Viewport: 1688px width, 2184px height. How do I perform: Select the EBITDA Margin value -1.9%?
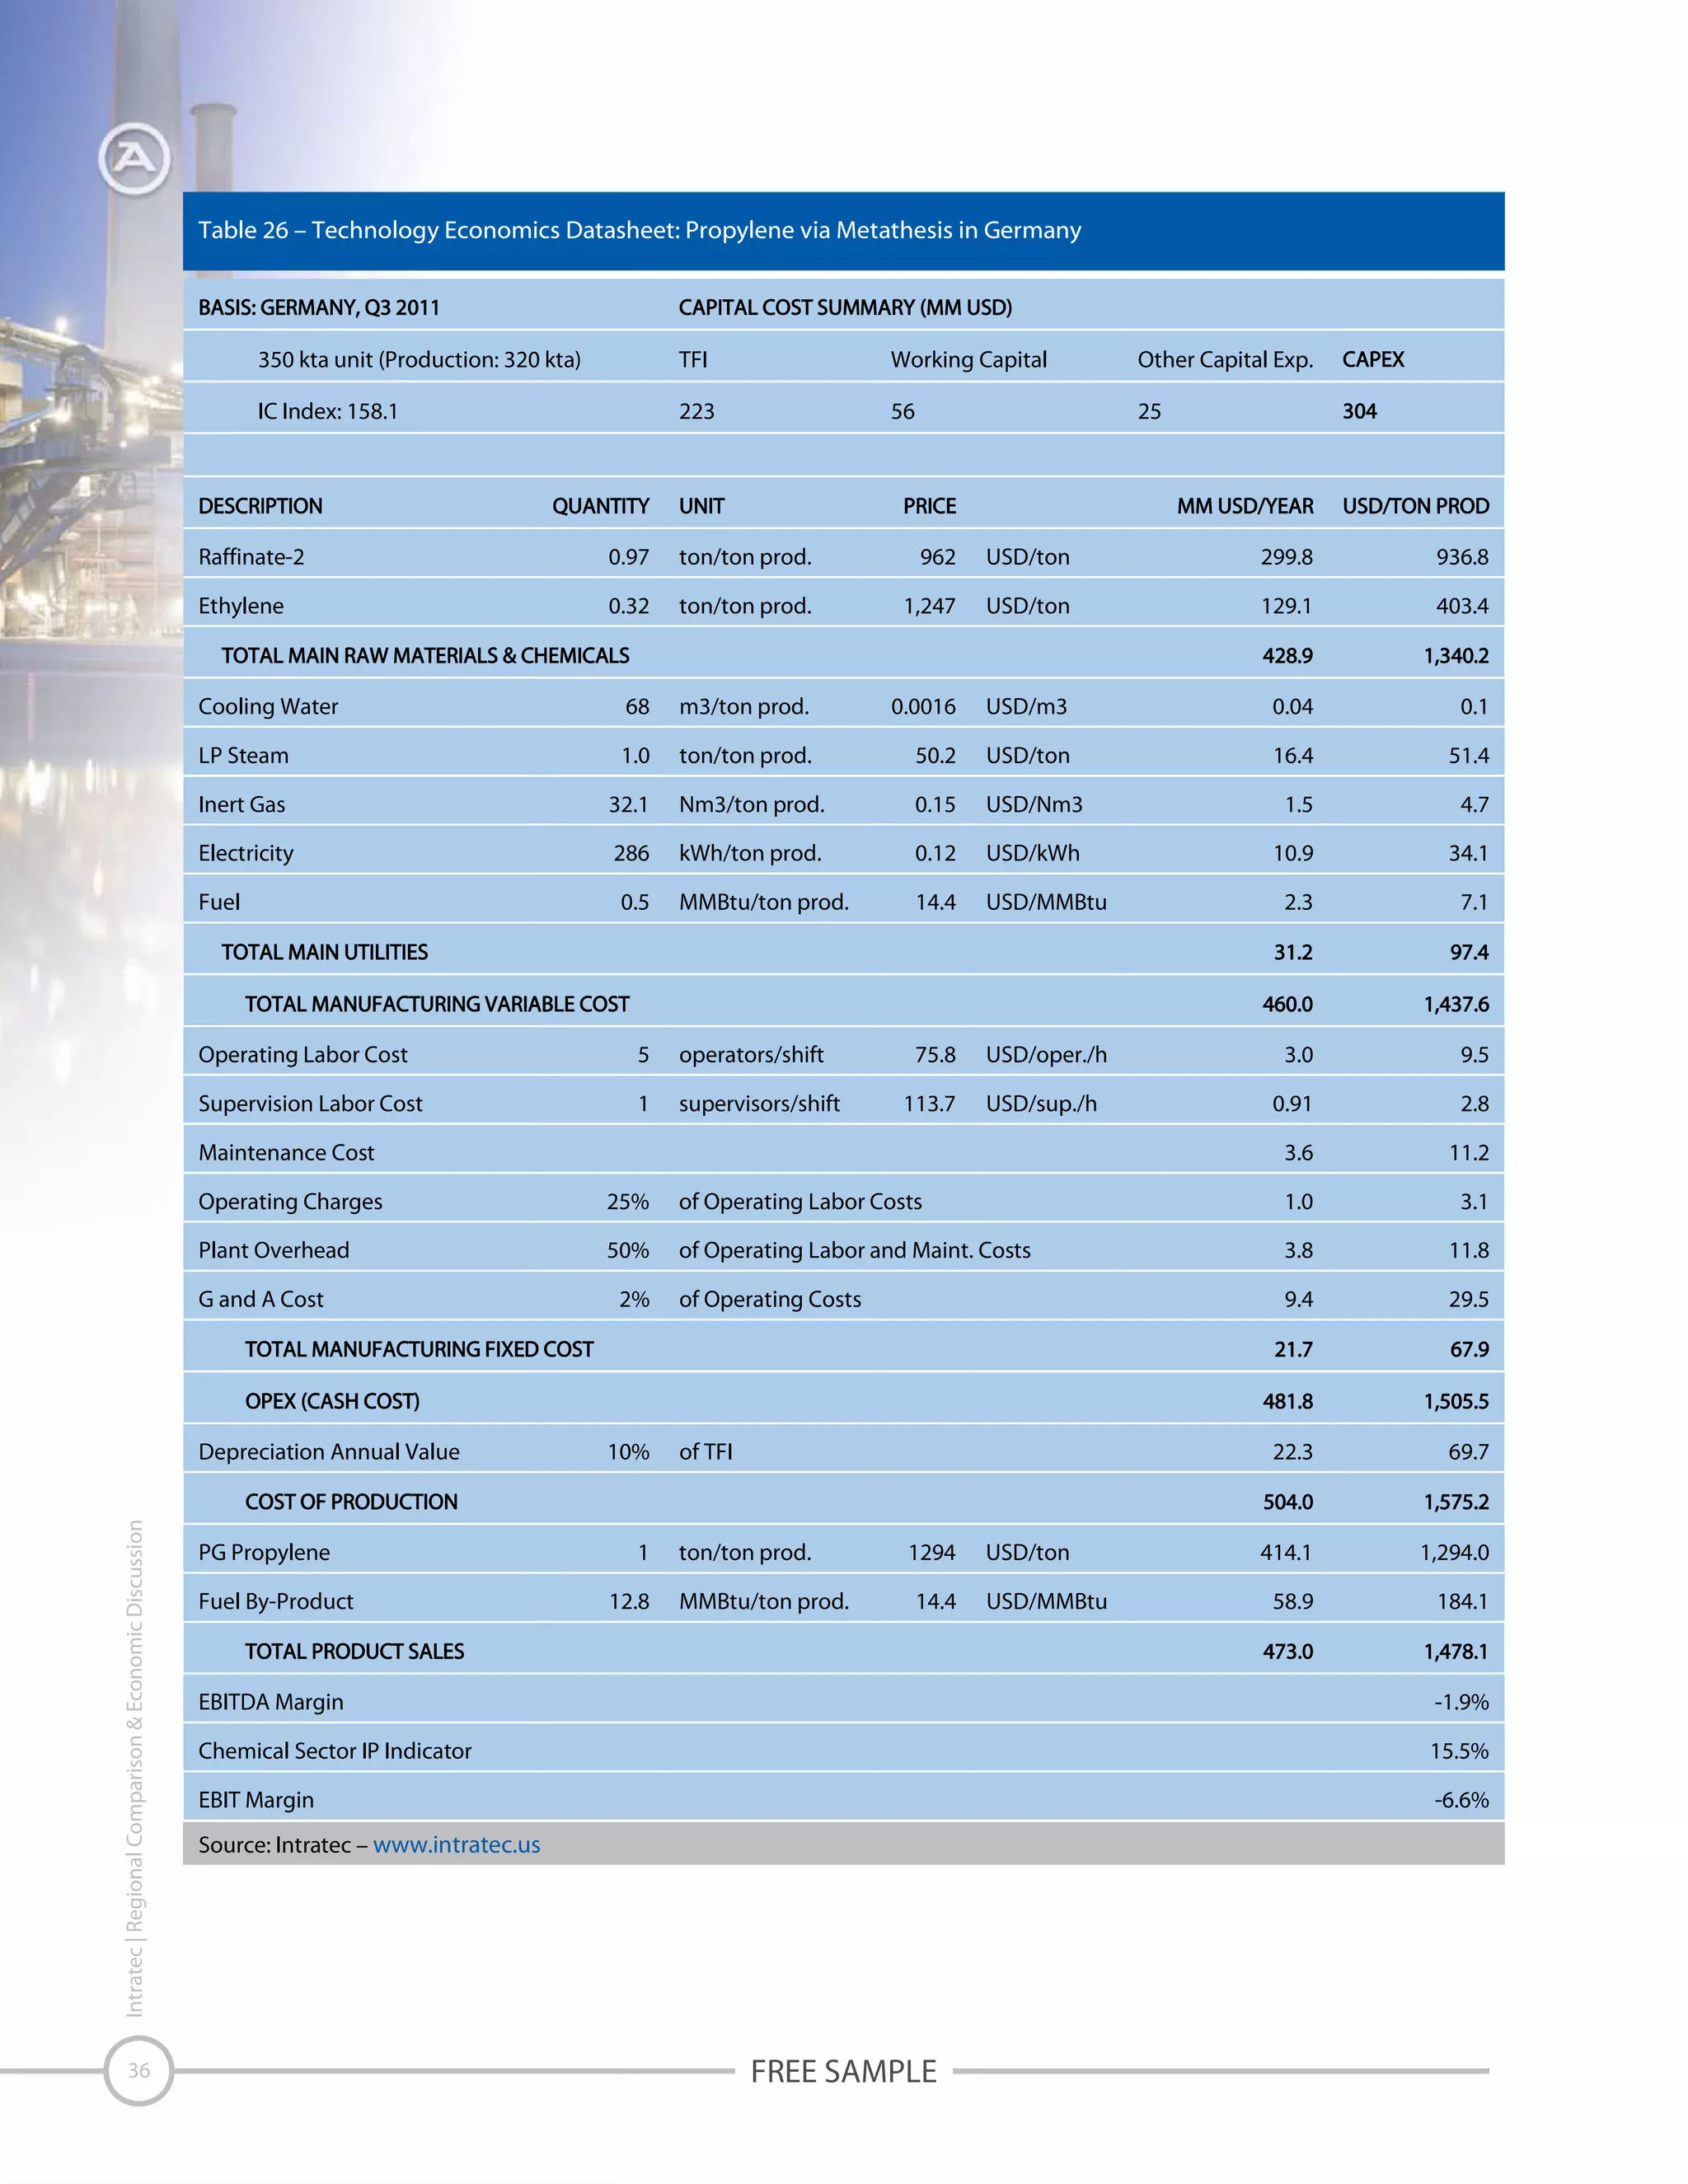[x=1461, y=1702]
